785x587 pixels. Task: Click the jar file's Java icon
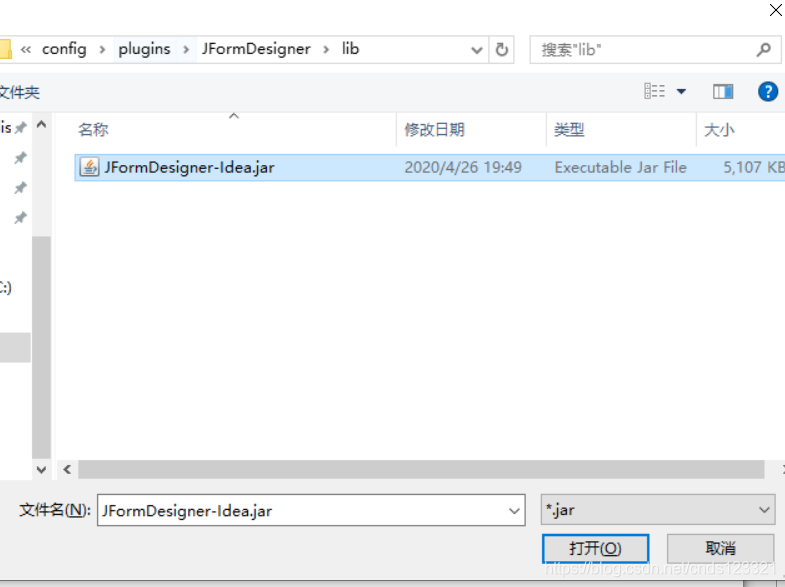pos(89,167)
